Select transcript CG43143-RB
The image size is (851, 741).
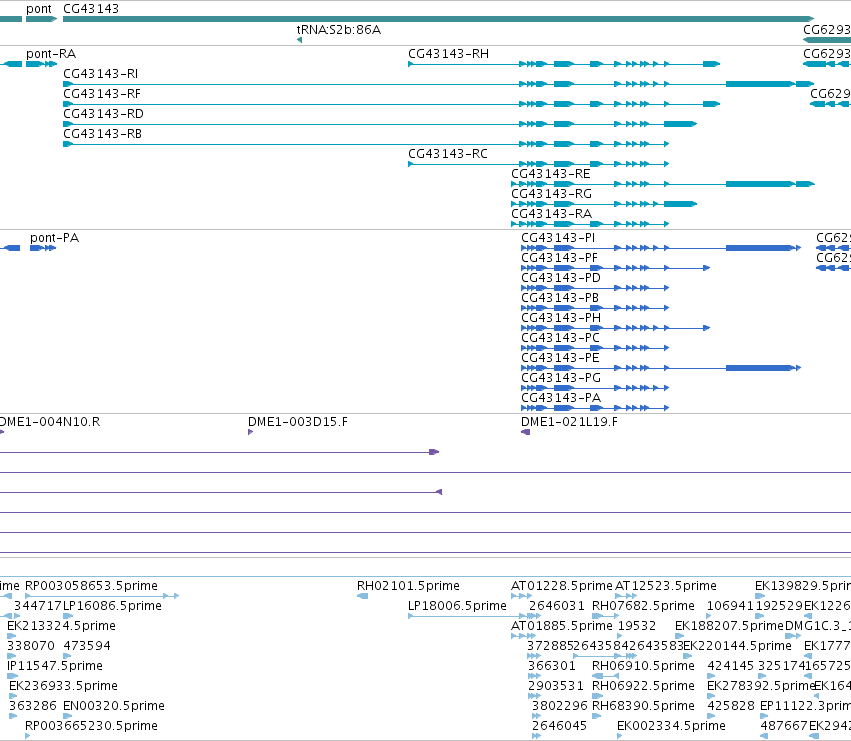click(x=103, y=134)
